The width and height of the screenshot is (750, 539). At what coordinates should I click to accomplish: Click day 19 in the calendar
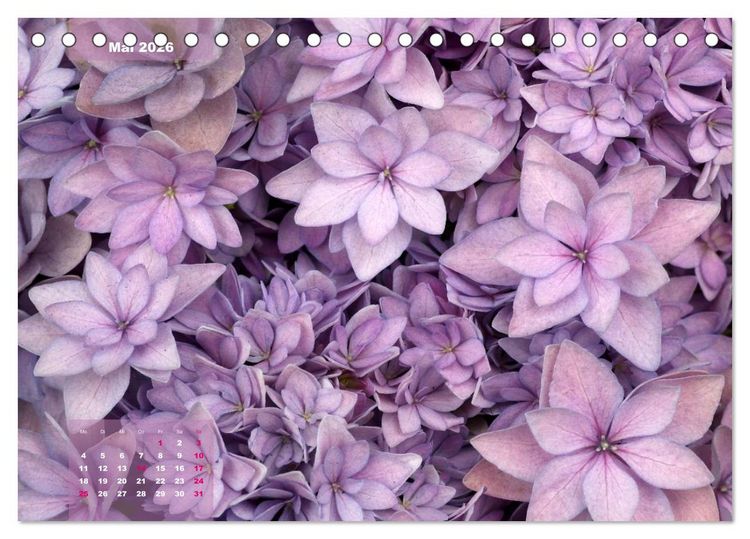click(x=103, y=481)
